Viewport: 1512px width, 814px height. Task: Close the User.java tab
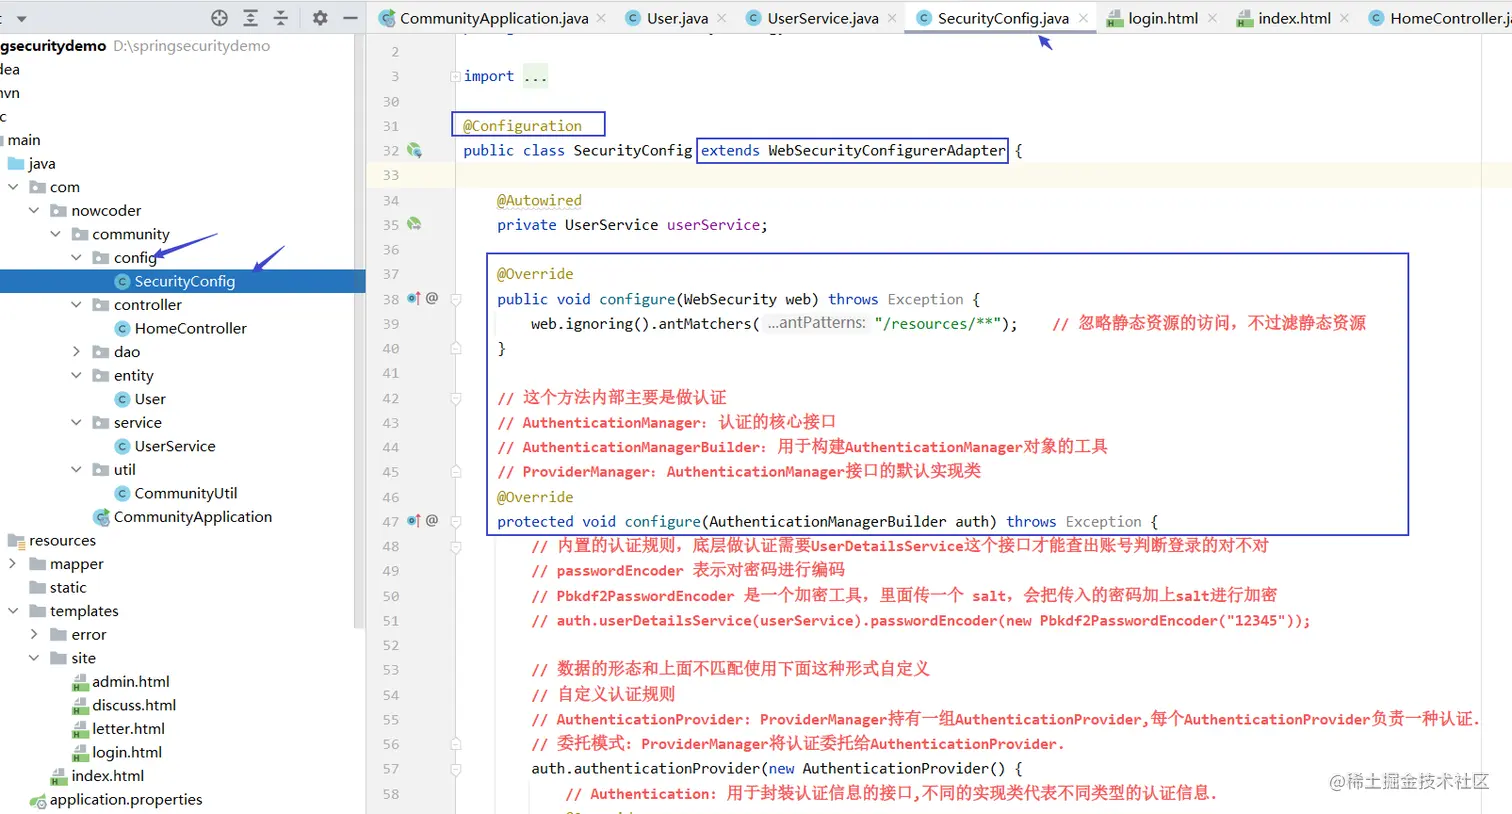722,18
